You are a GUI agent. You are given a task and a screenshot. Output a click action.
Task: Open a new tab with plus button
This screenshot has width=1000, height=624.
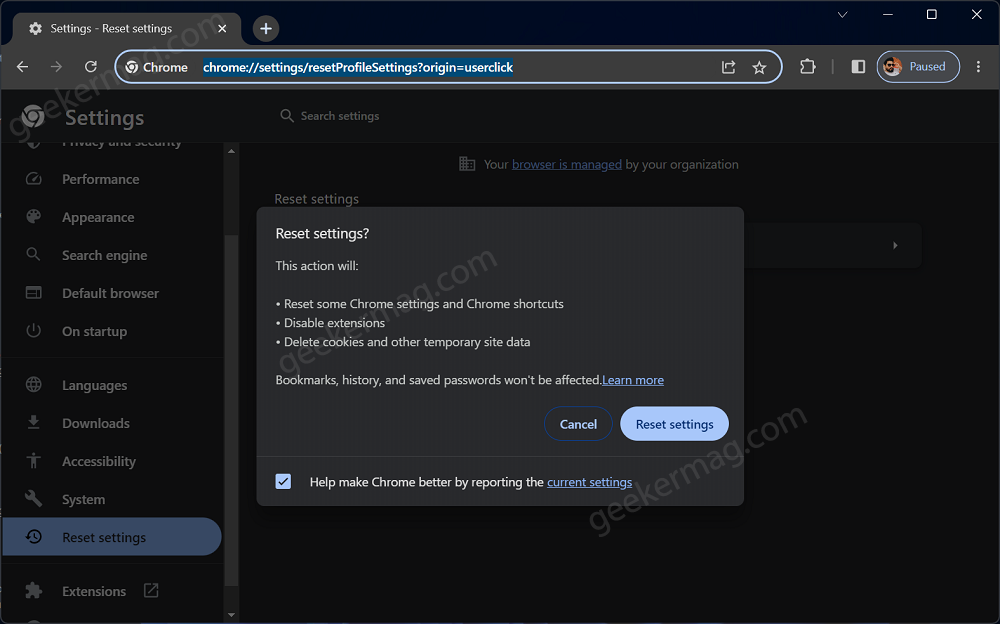click(x=266, y=28)
